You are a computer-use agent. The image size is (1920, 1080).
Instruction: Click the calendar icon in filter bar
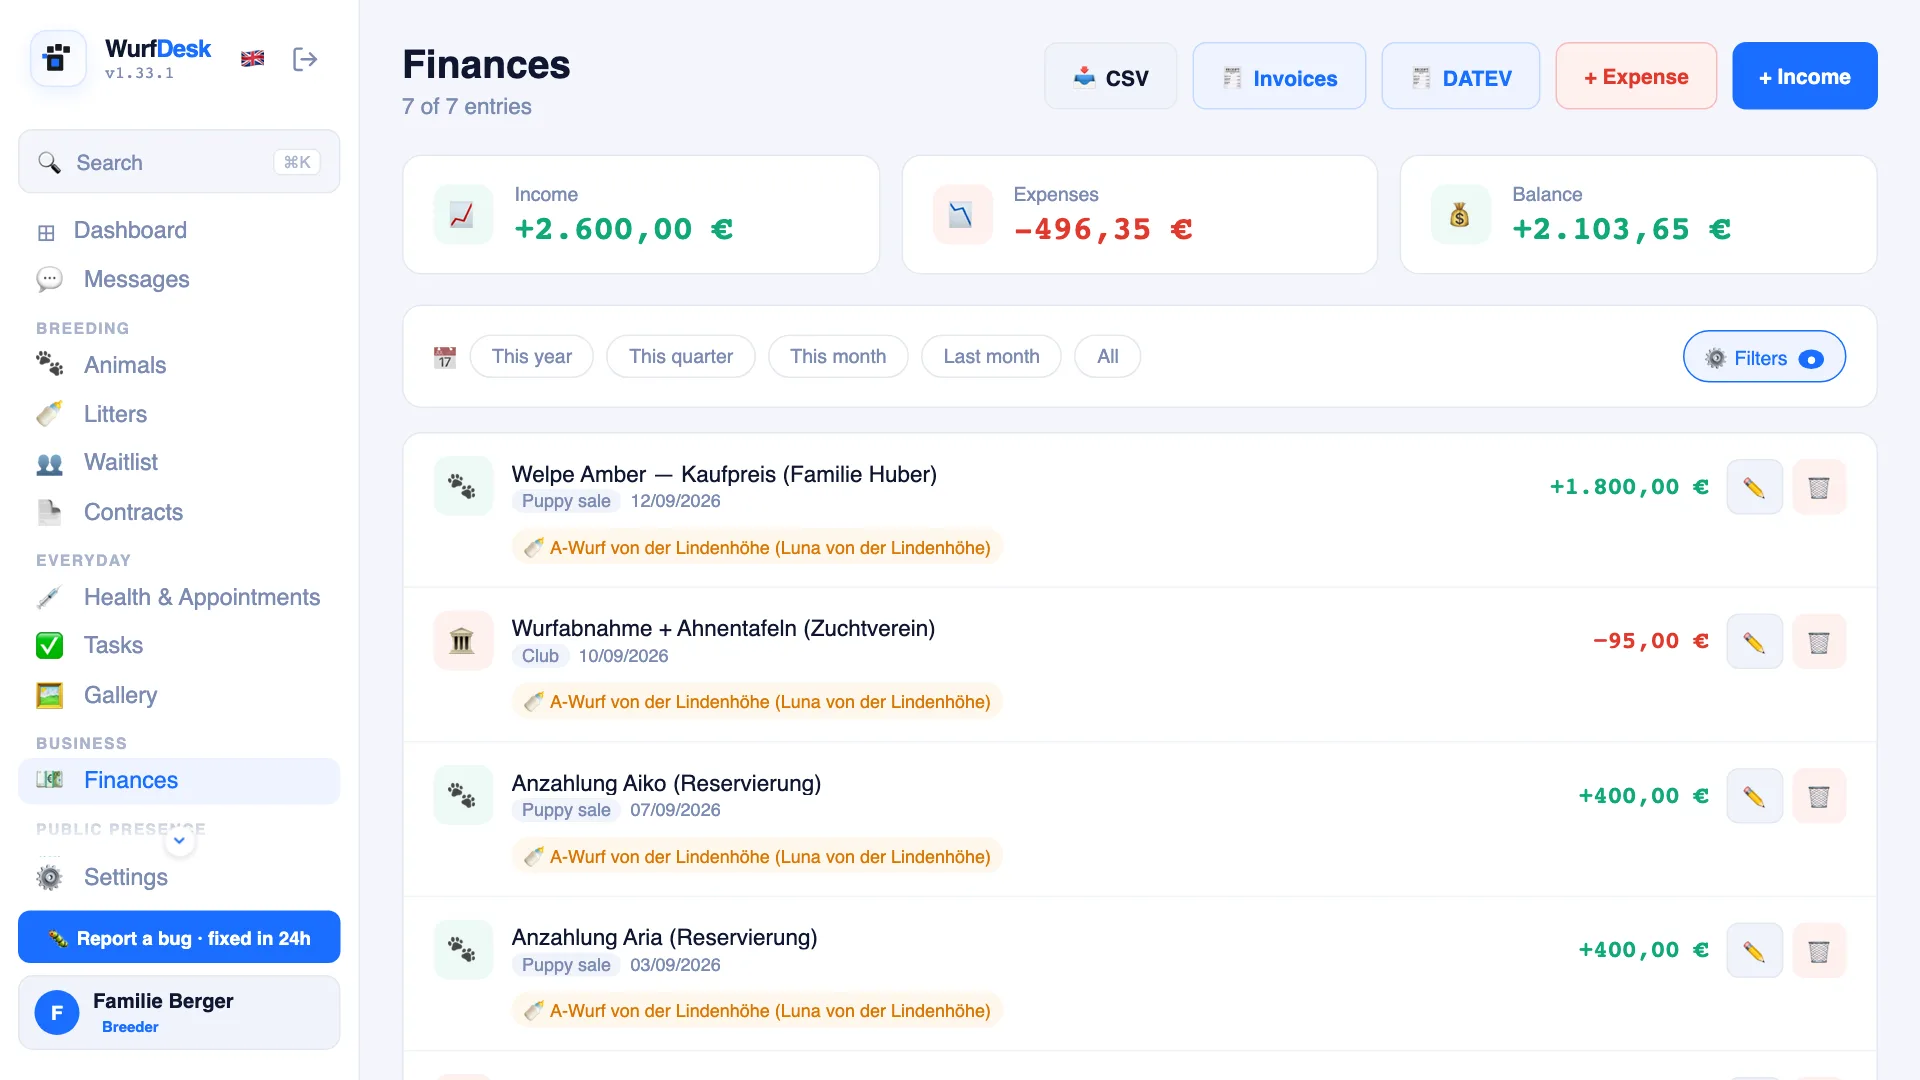[x=445, y=357]
